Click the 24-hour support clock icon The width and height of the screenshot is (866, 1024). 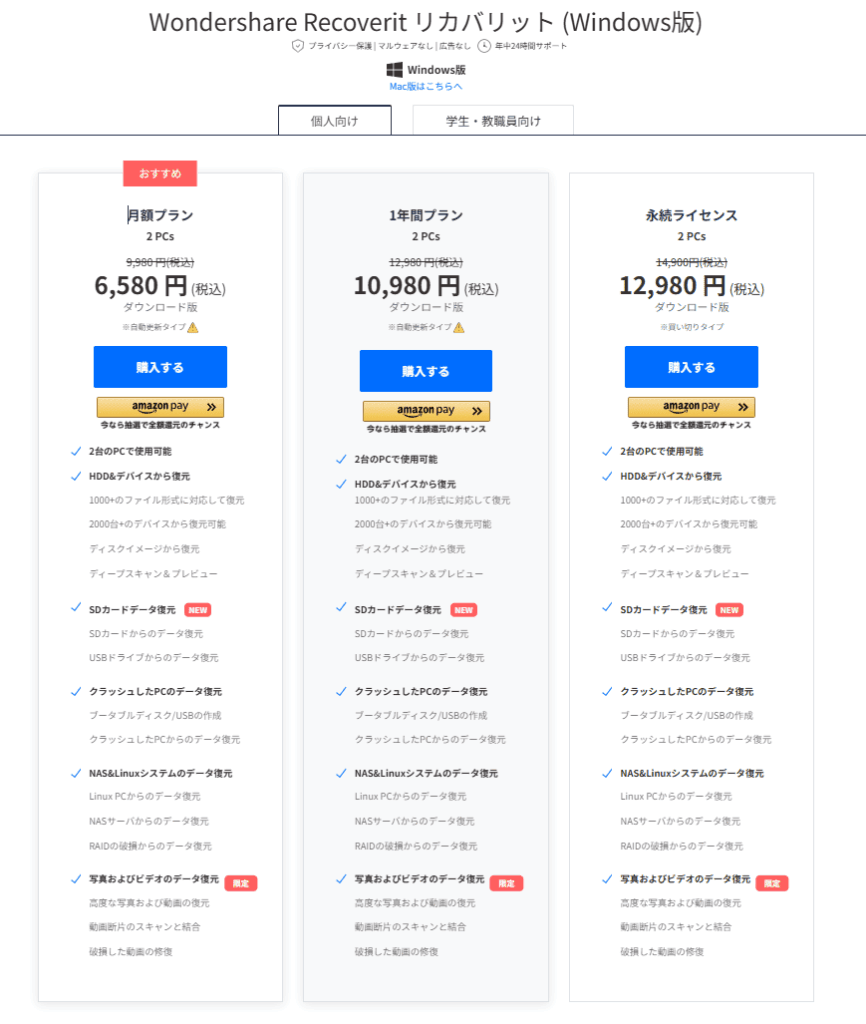click(484, 46)
